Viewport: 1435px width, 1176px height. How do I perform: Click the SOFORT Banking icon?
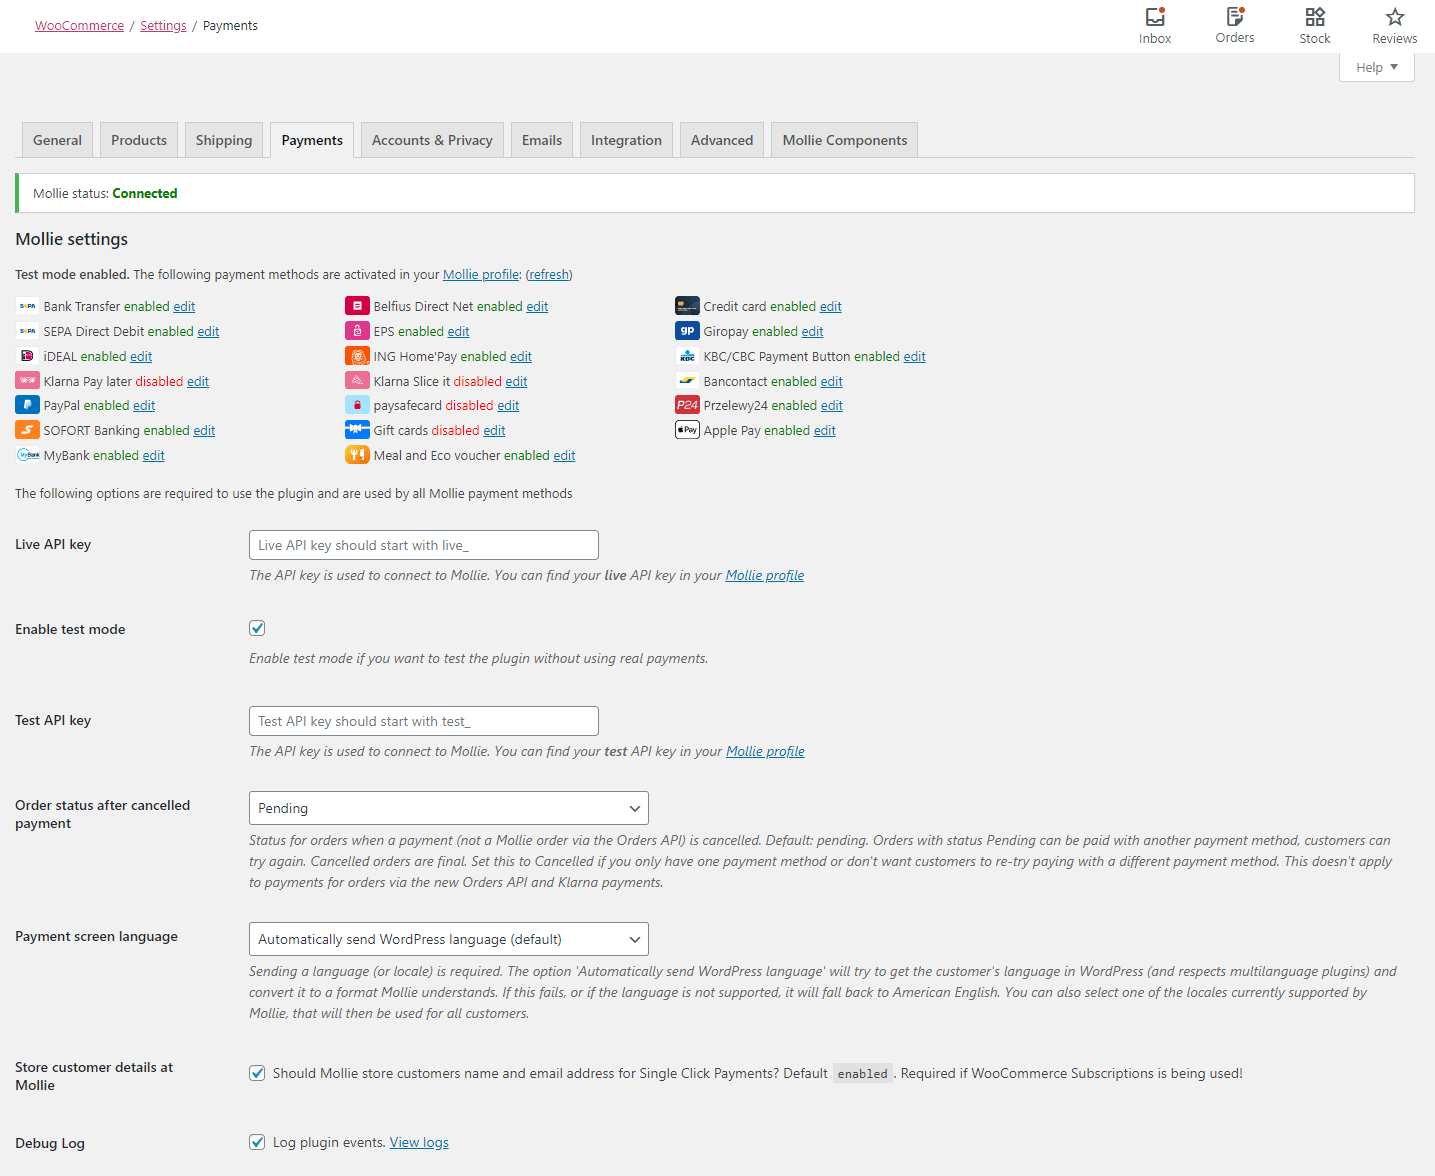tap(27, 430)
